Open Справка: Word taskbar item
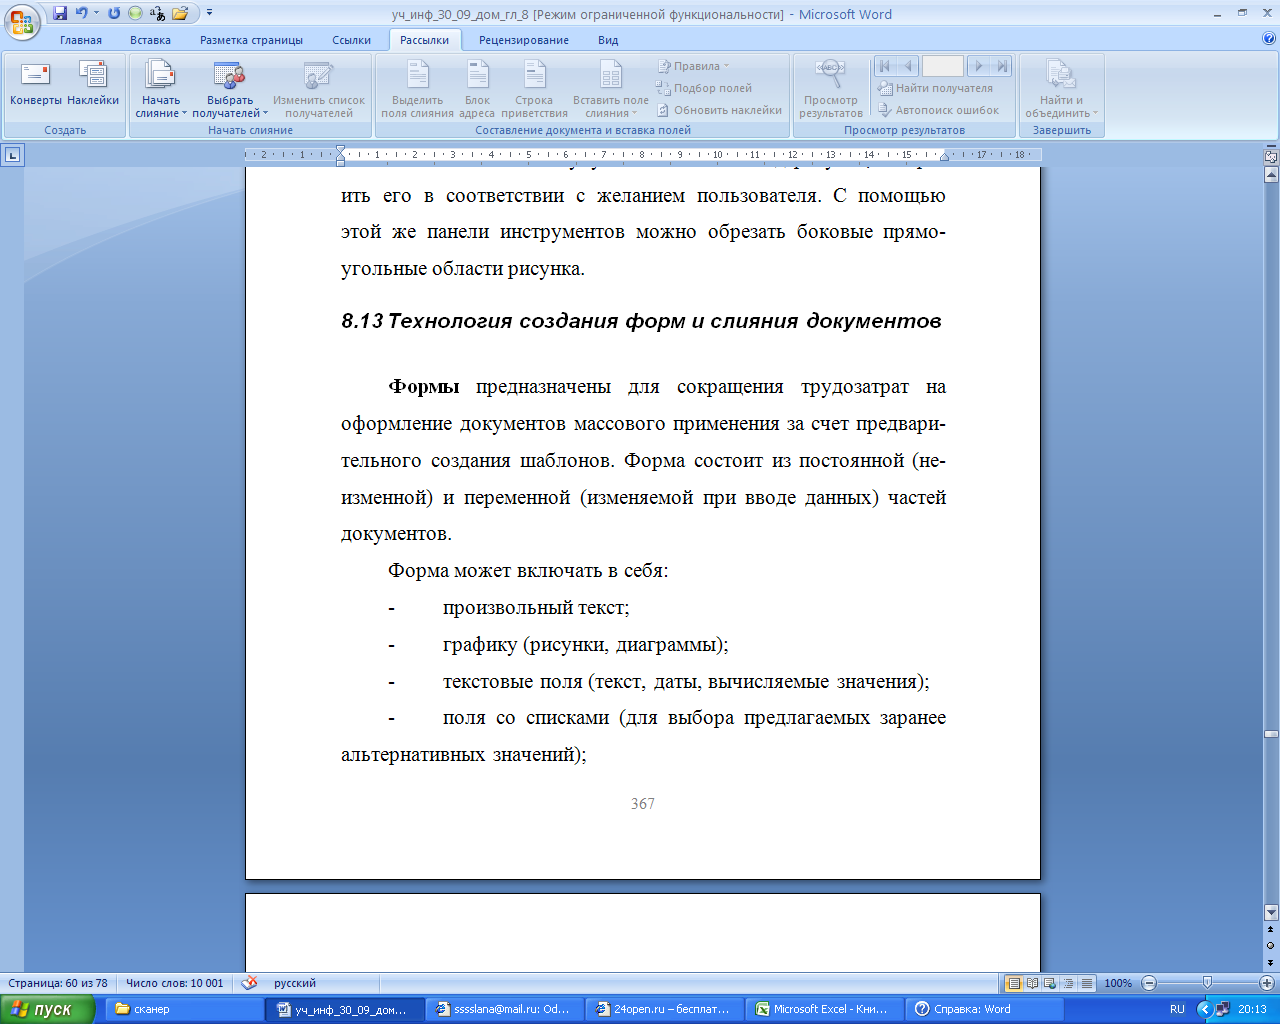 click(x=986, y=1009)
